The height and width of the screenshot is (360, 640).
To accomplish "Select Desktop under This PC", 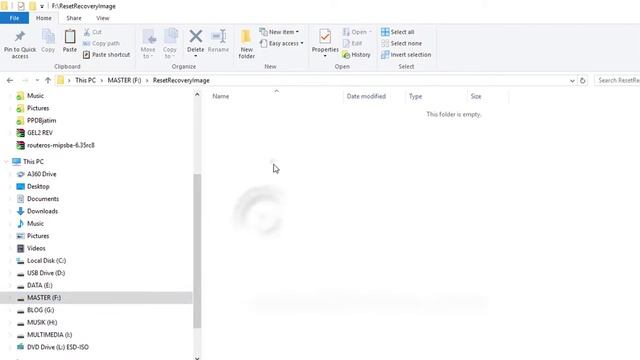I will click(x=38, y=187).
